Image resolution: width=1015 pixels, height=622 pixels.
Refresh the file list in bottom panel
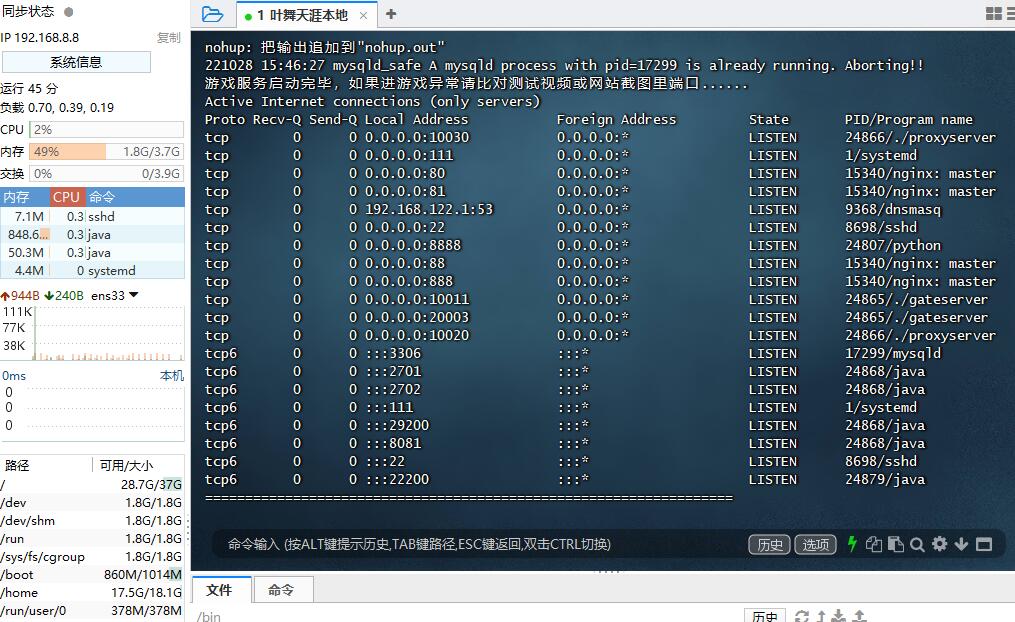(802, 616)
